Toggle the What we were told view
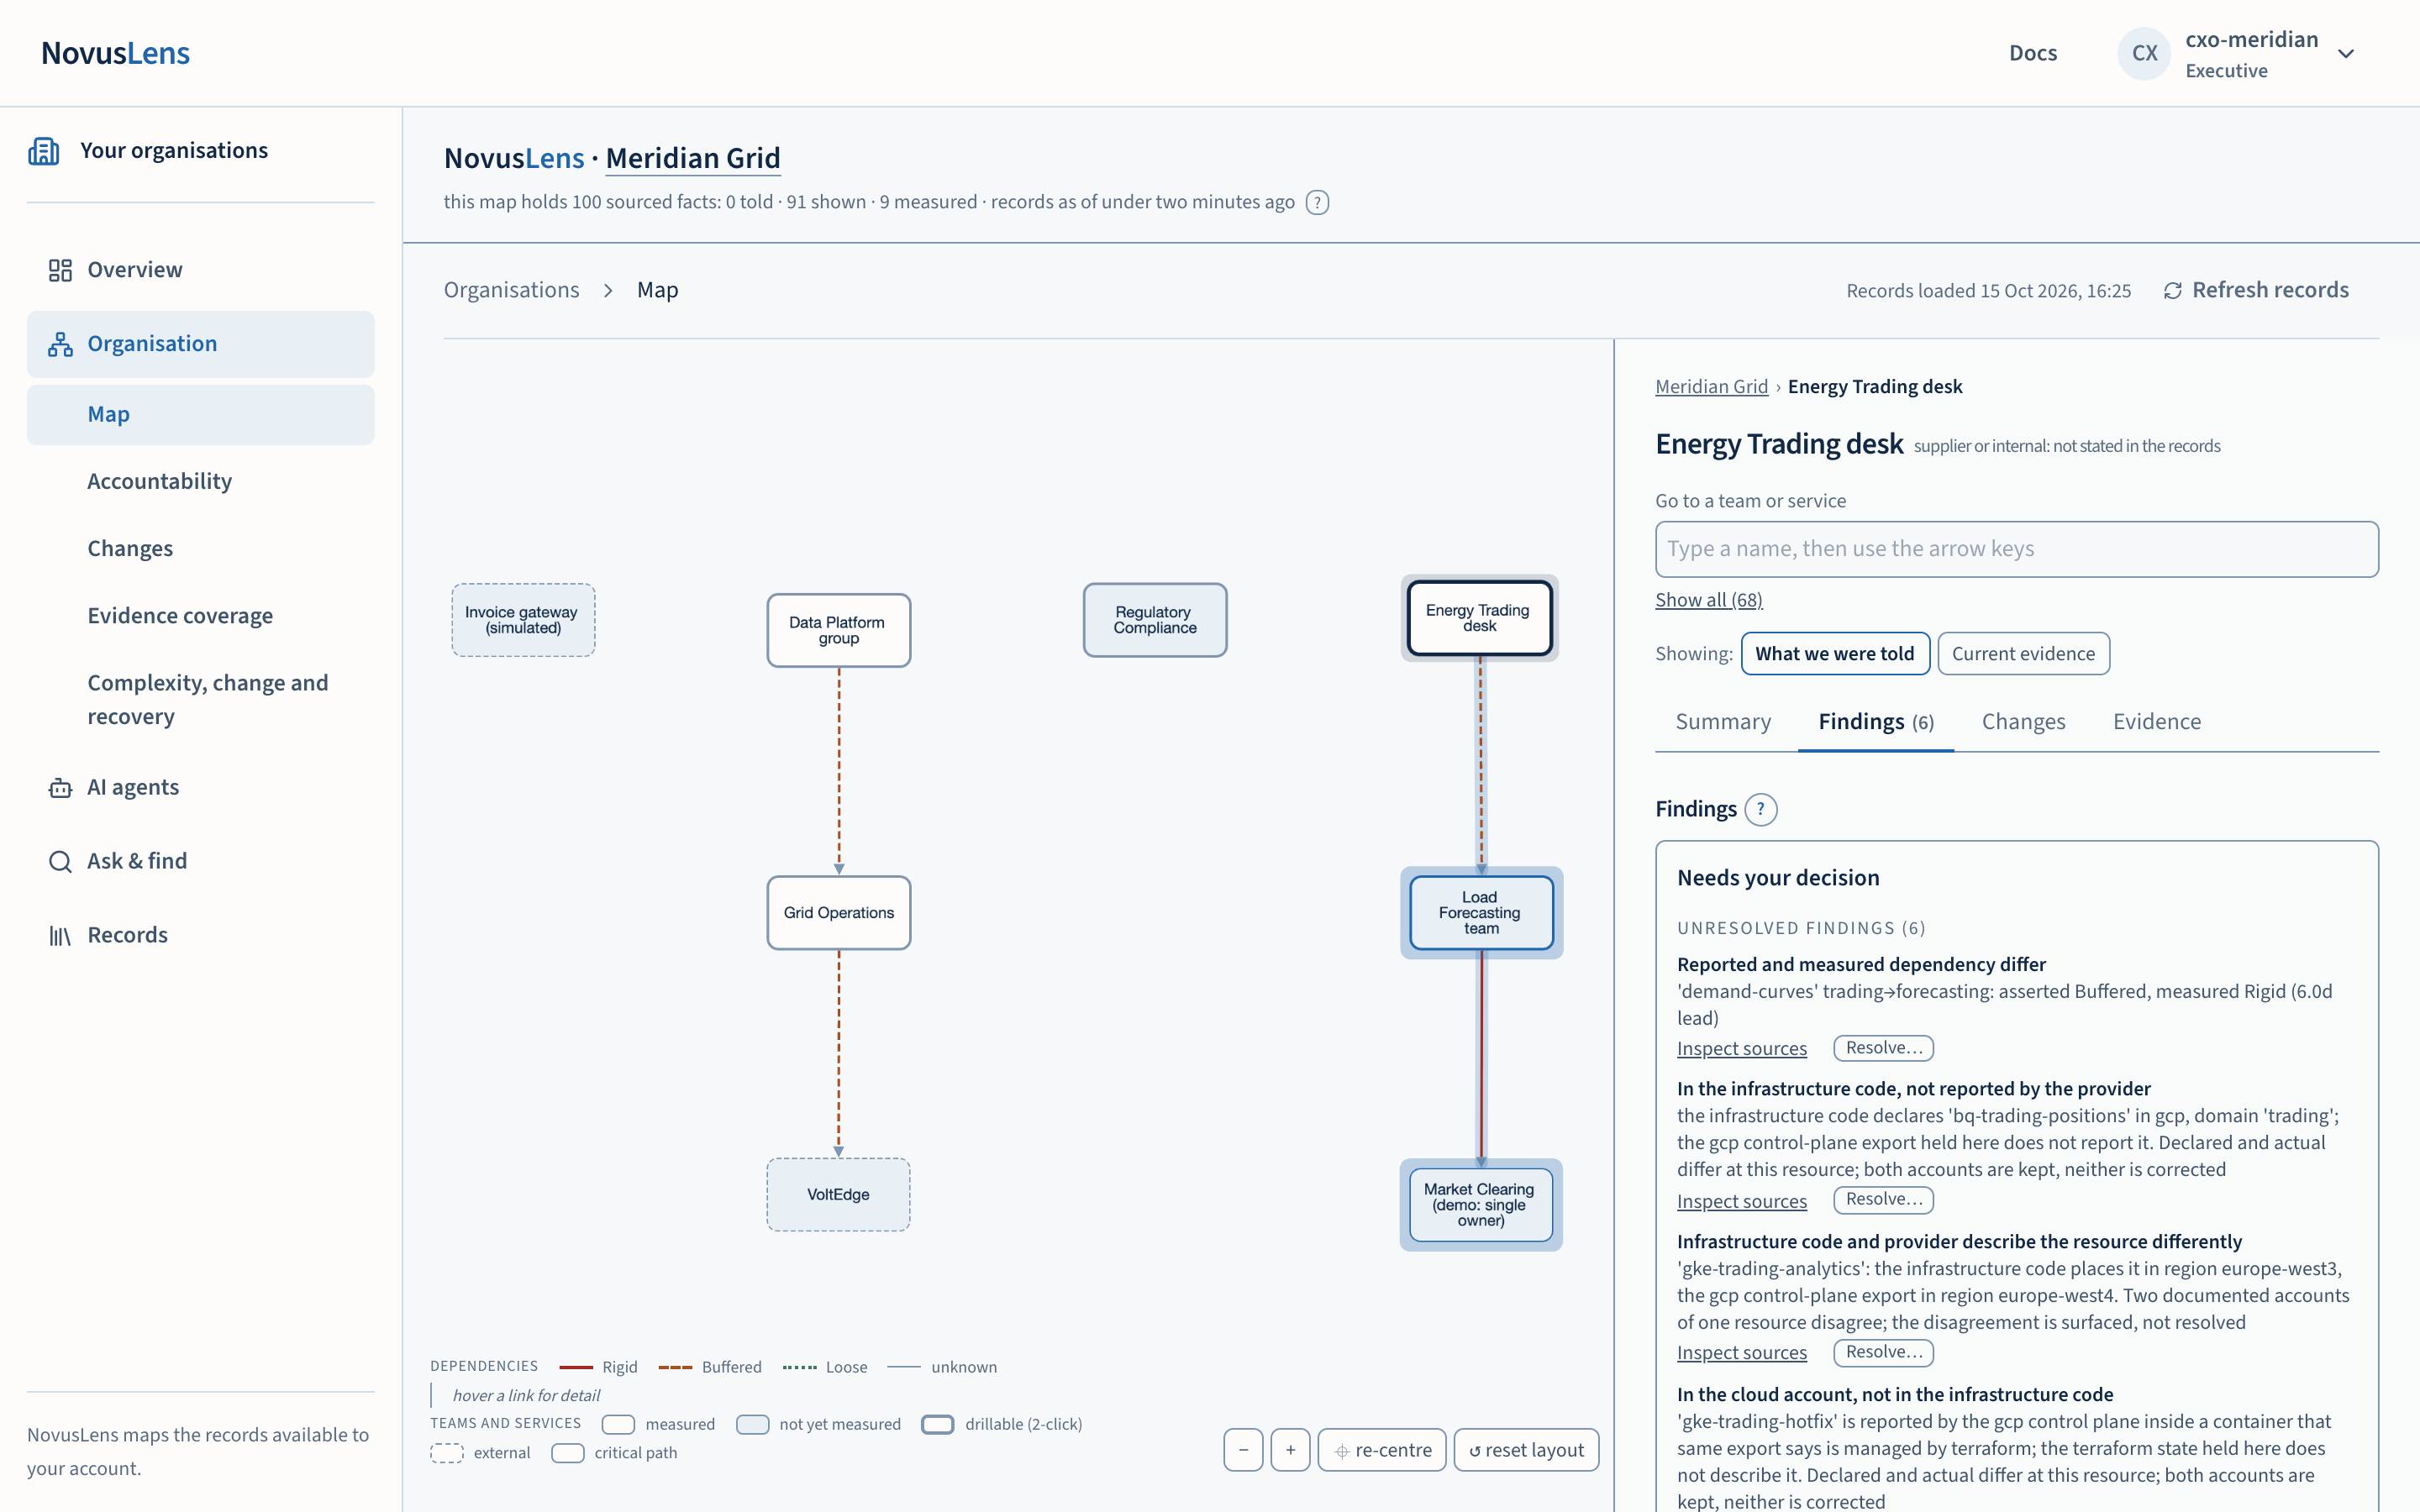Screen dimensions: 2420x1512 (1835, 654)
